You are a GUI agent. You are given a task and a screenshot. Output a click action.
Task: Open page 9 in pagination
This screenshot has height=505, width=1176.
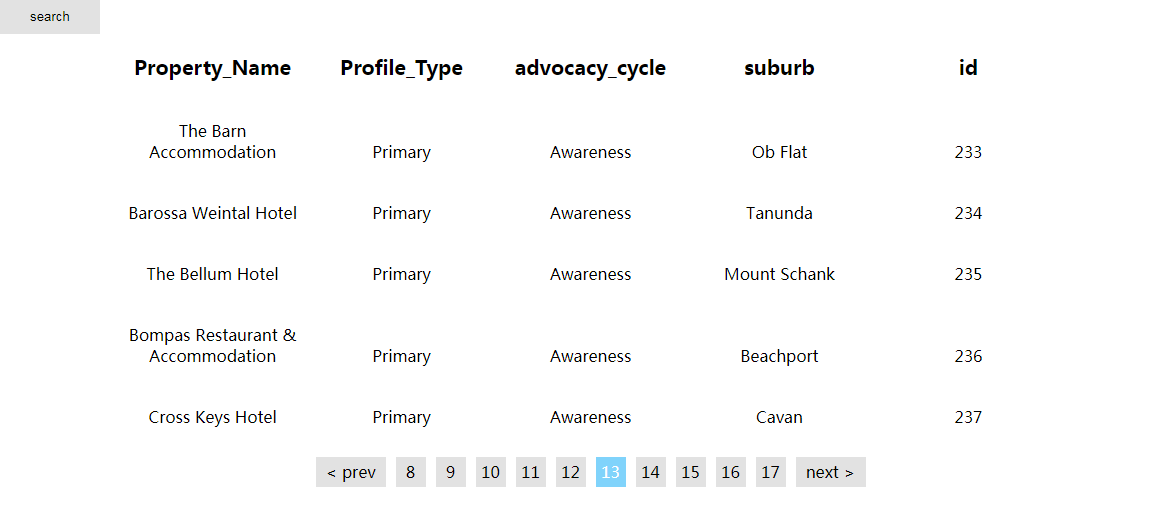point(451,472)
